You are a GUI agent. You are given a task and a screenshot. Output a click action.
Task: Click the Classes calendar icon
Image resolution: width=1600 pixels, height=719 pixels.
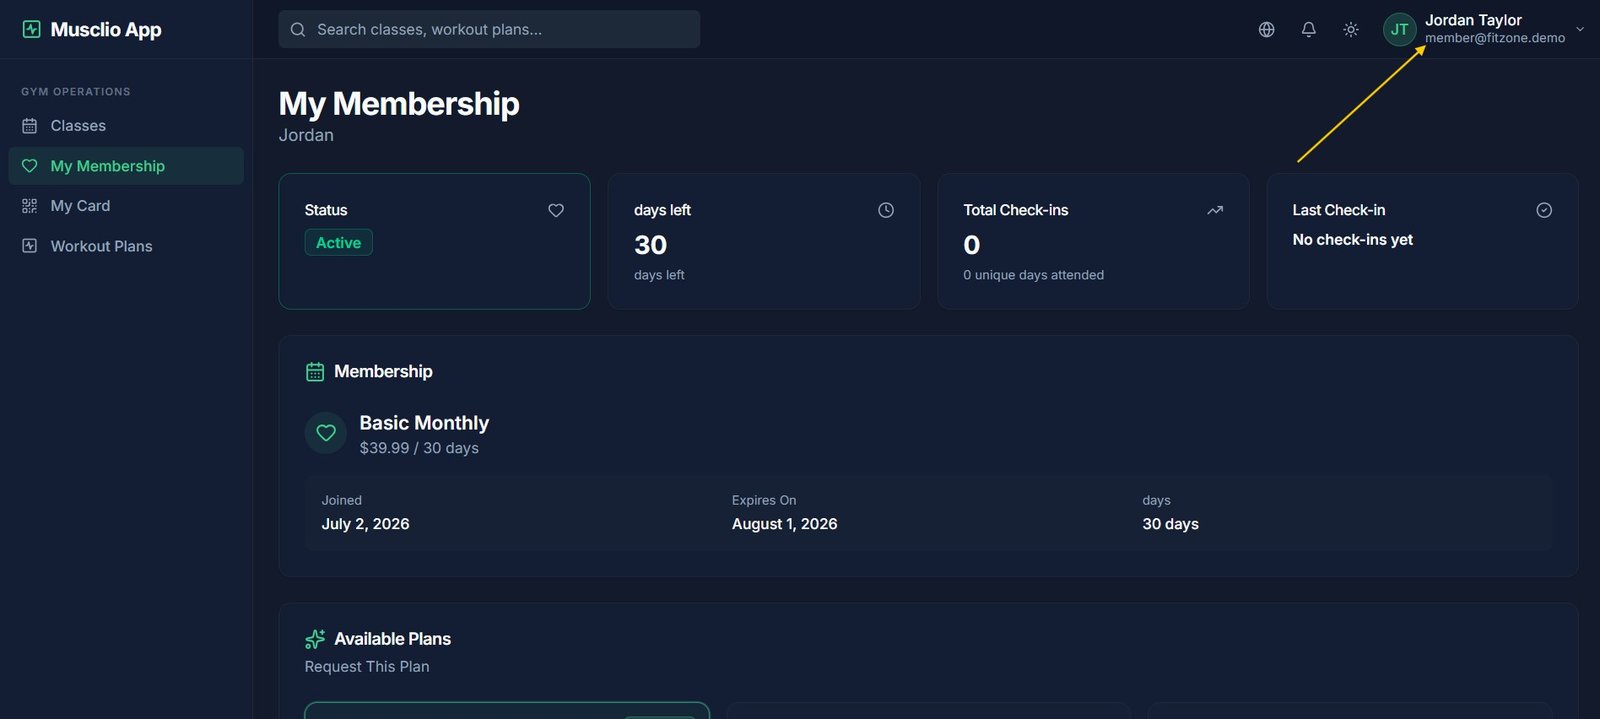[30, 126]
